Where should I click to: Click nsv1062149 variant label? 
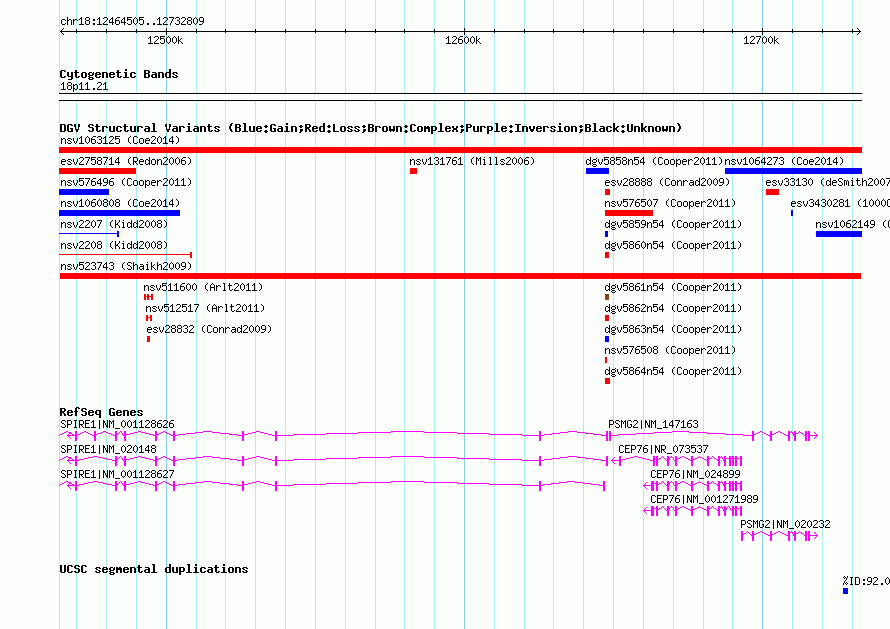click(x=853, y=224)
